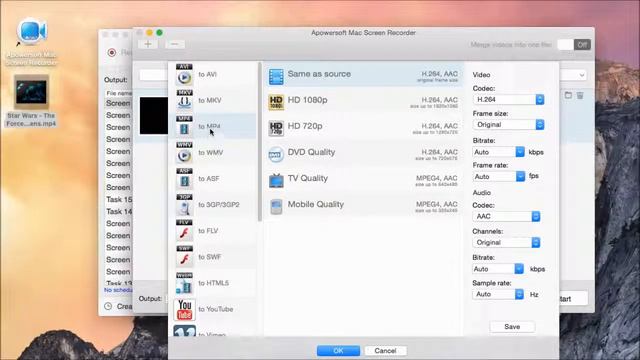The width and height of the screenshot is (640, 360).
Task: Click the HD 1080 preset icon
Action: pos(276,102)
